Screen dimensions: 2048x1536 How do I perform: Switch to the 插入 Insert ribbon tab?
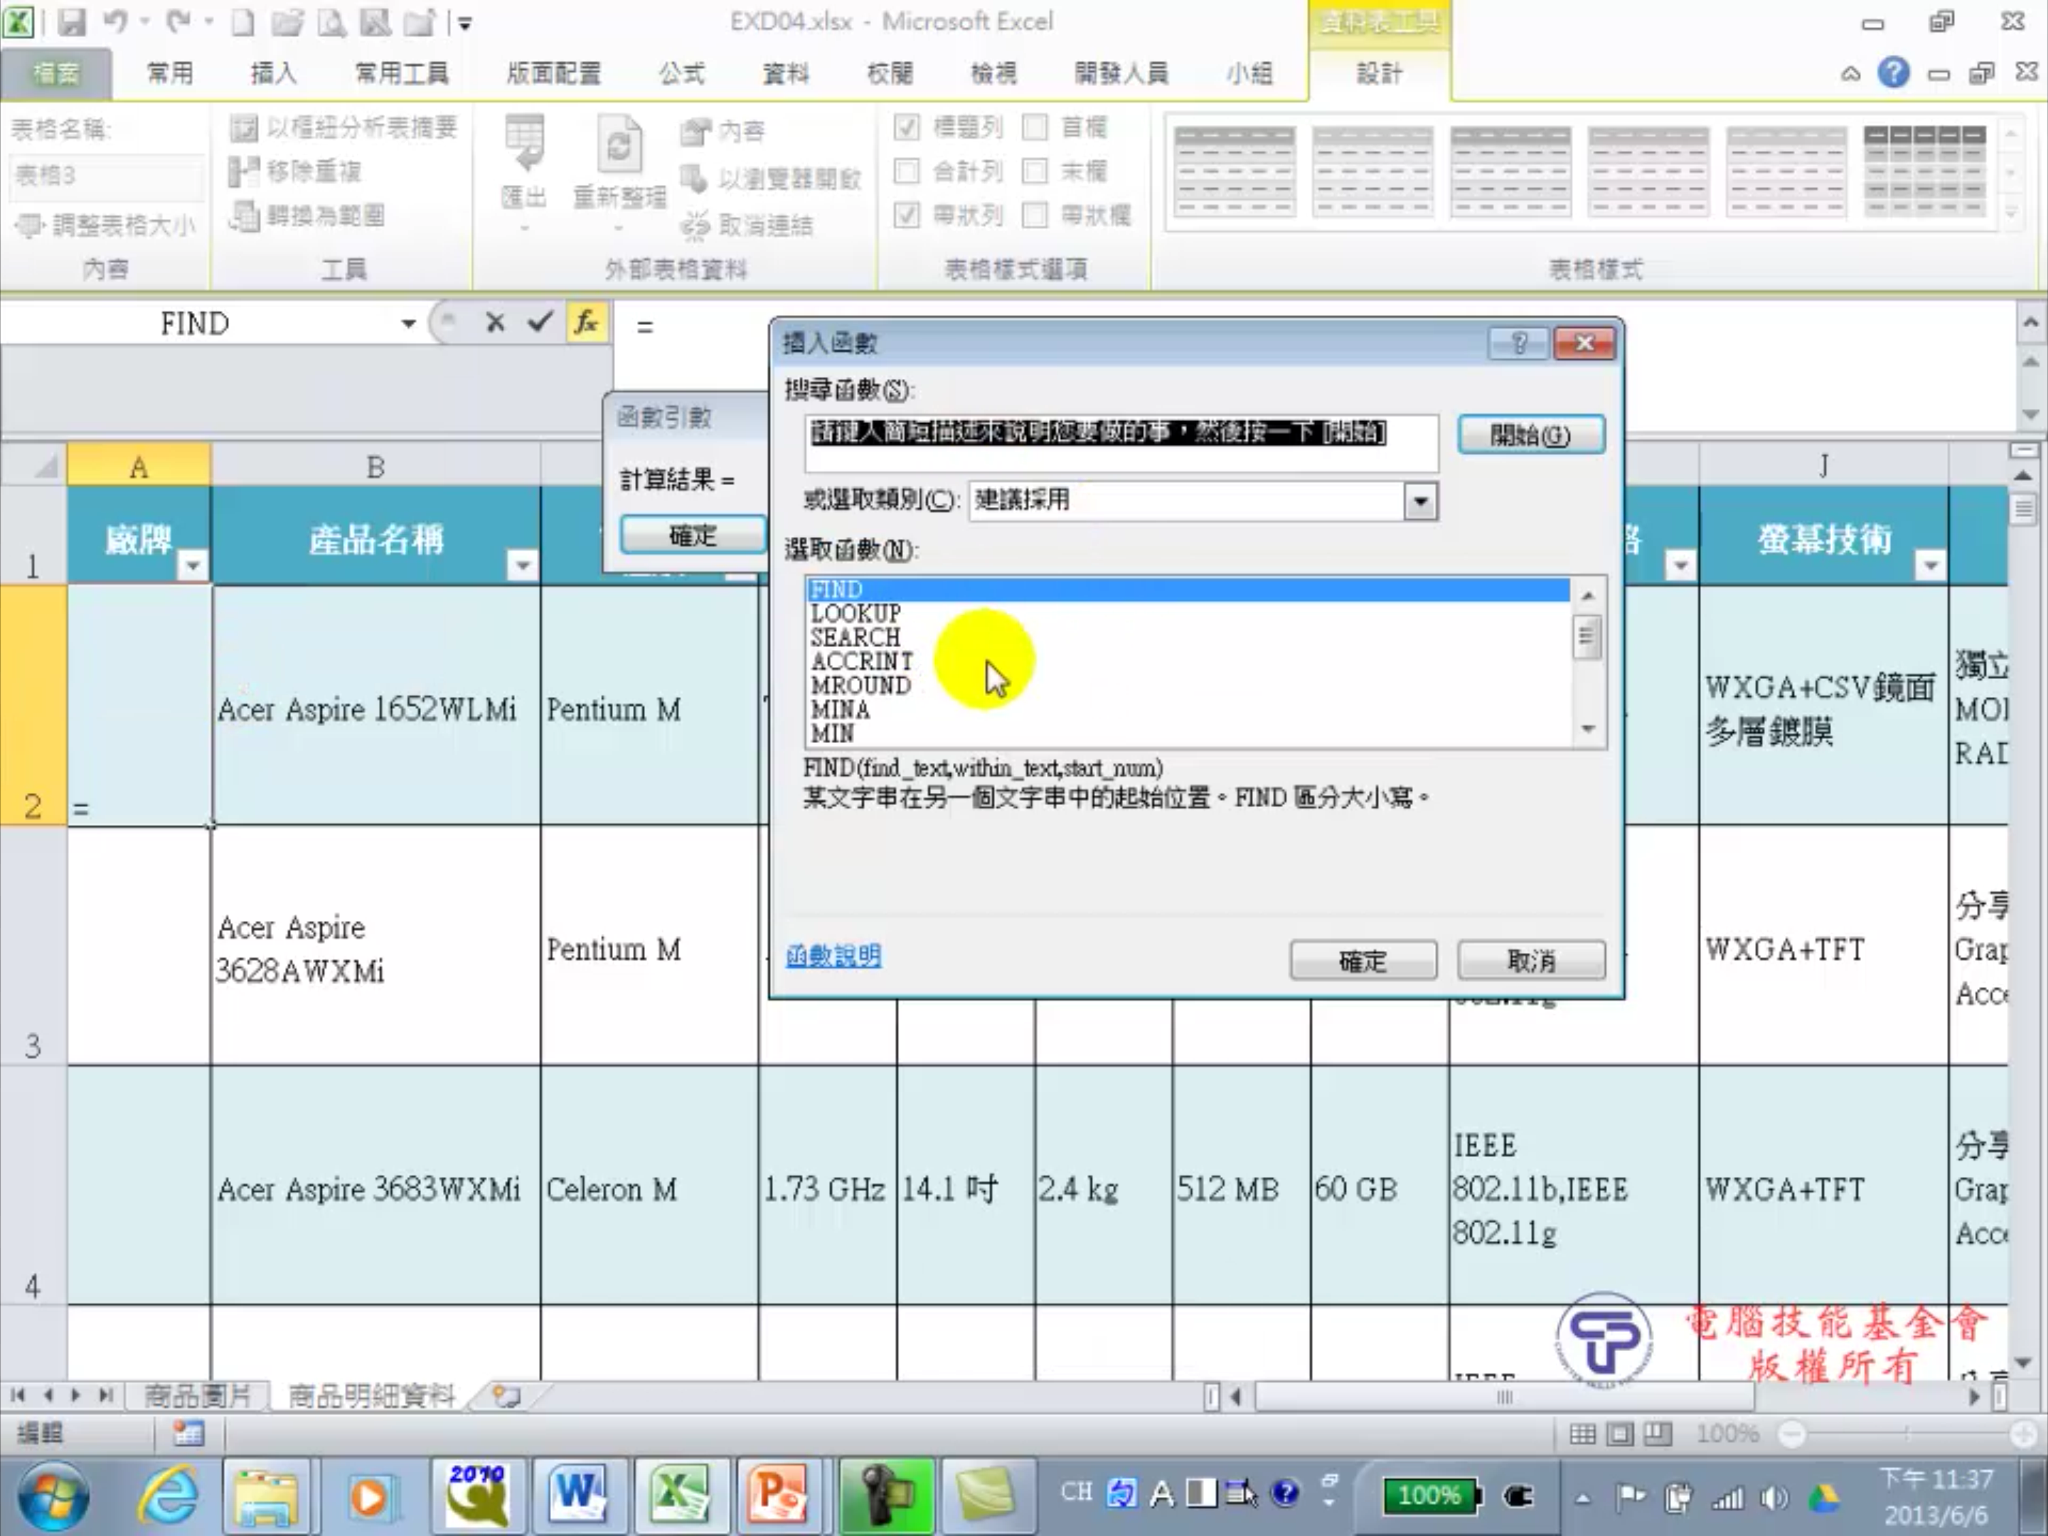pyautogui.click(x=273, y=73)
